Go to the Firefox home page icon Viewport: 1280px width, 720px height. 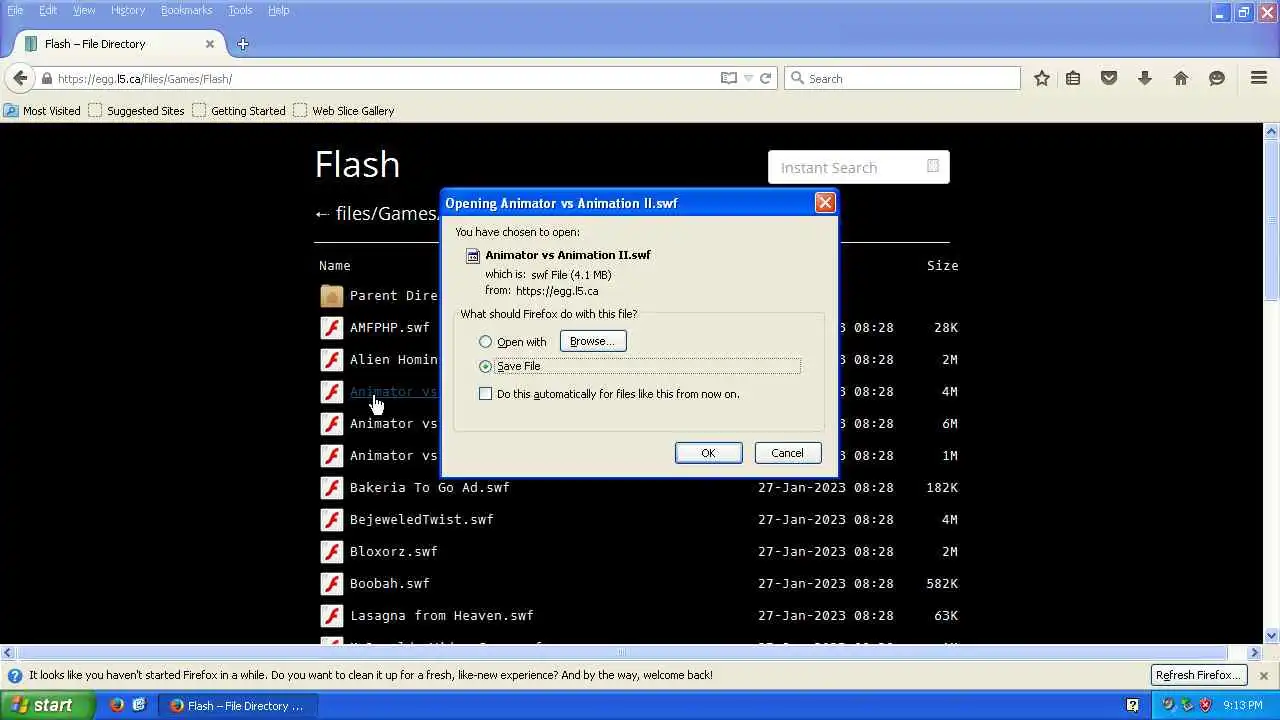(x=1181, y=78)
